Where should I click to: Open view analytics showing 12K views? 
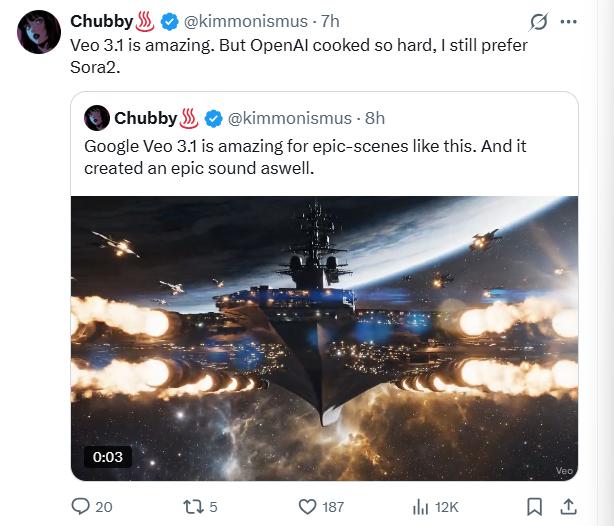pyautogui.click(x=421, y=507)
